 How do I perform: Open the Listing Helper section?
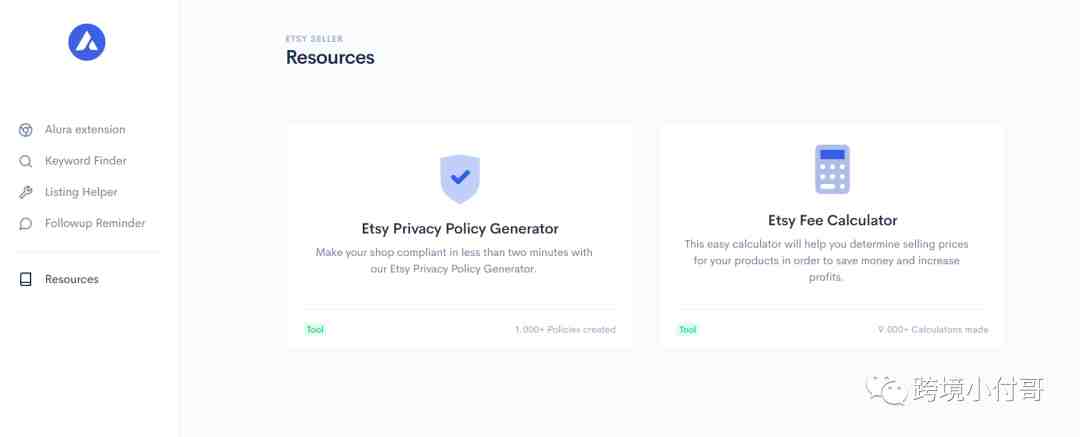(x=81, y=192)
